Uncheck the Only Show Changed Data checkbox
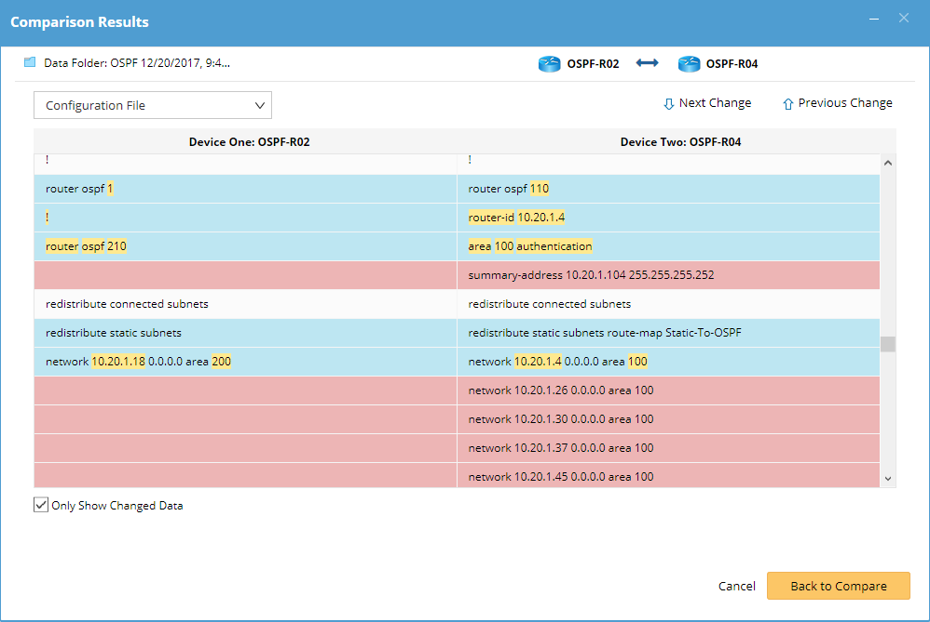The height and width of the screenshot is (622, 930). tap(41, 505)
